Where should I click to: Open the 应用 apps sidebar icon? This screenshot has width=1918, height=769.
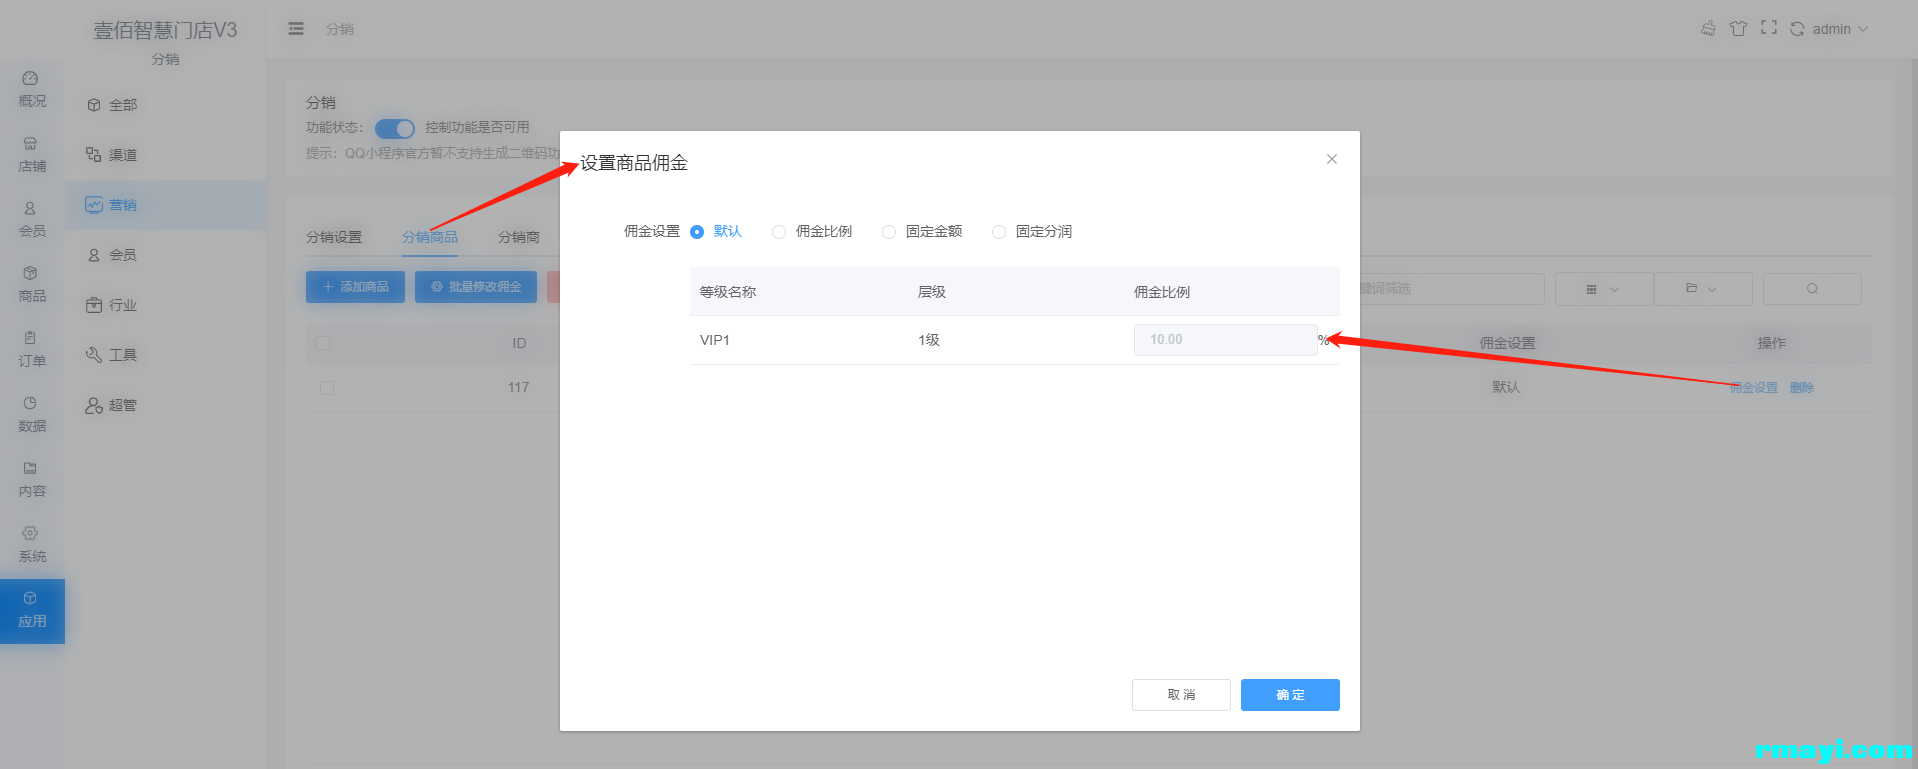click(32, 611)
